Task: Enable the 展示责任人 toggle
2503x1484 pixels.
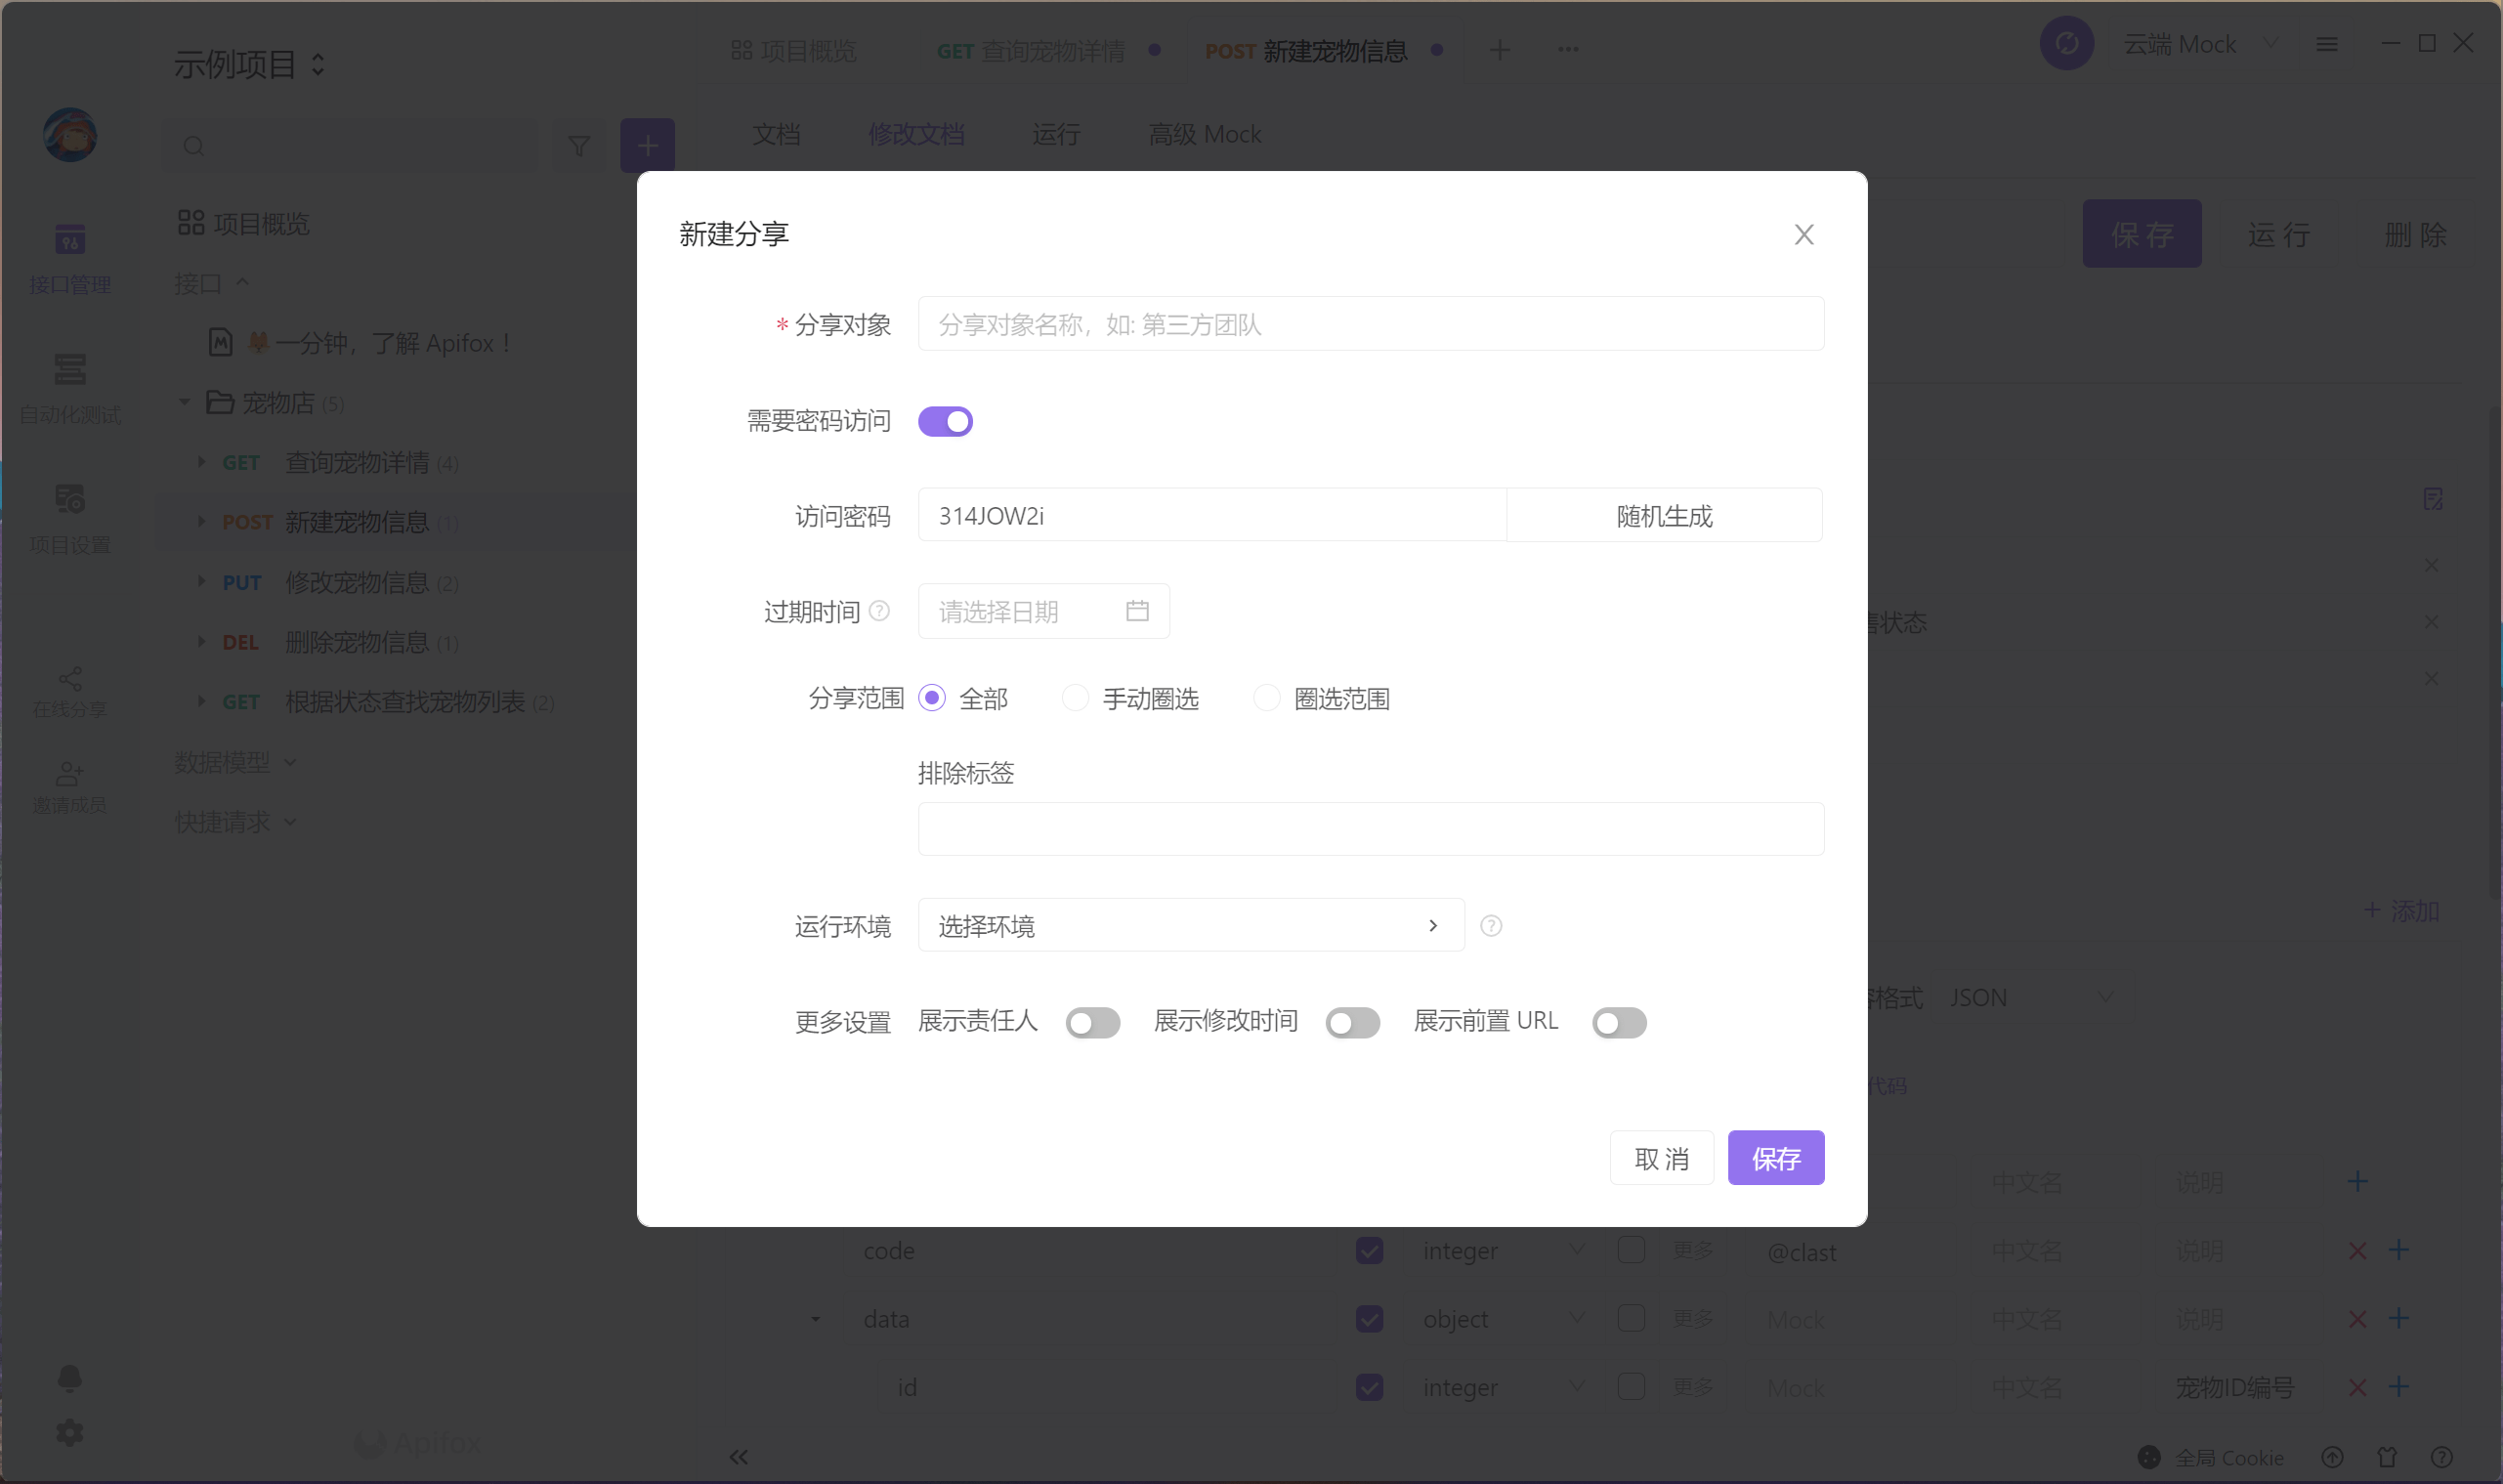Action: pos(1092,1022)
